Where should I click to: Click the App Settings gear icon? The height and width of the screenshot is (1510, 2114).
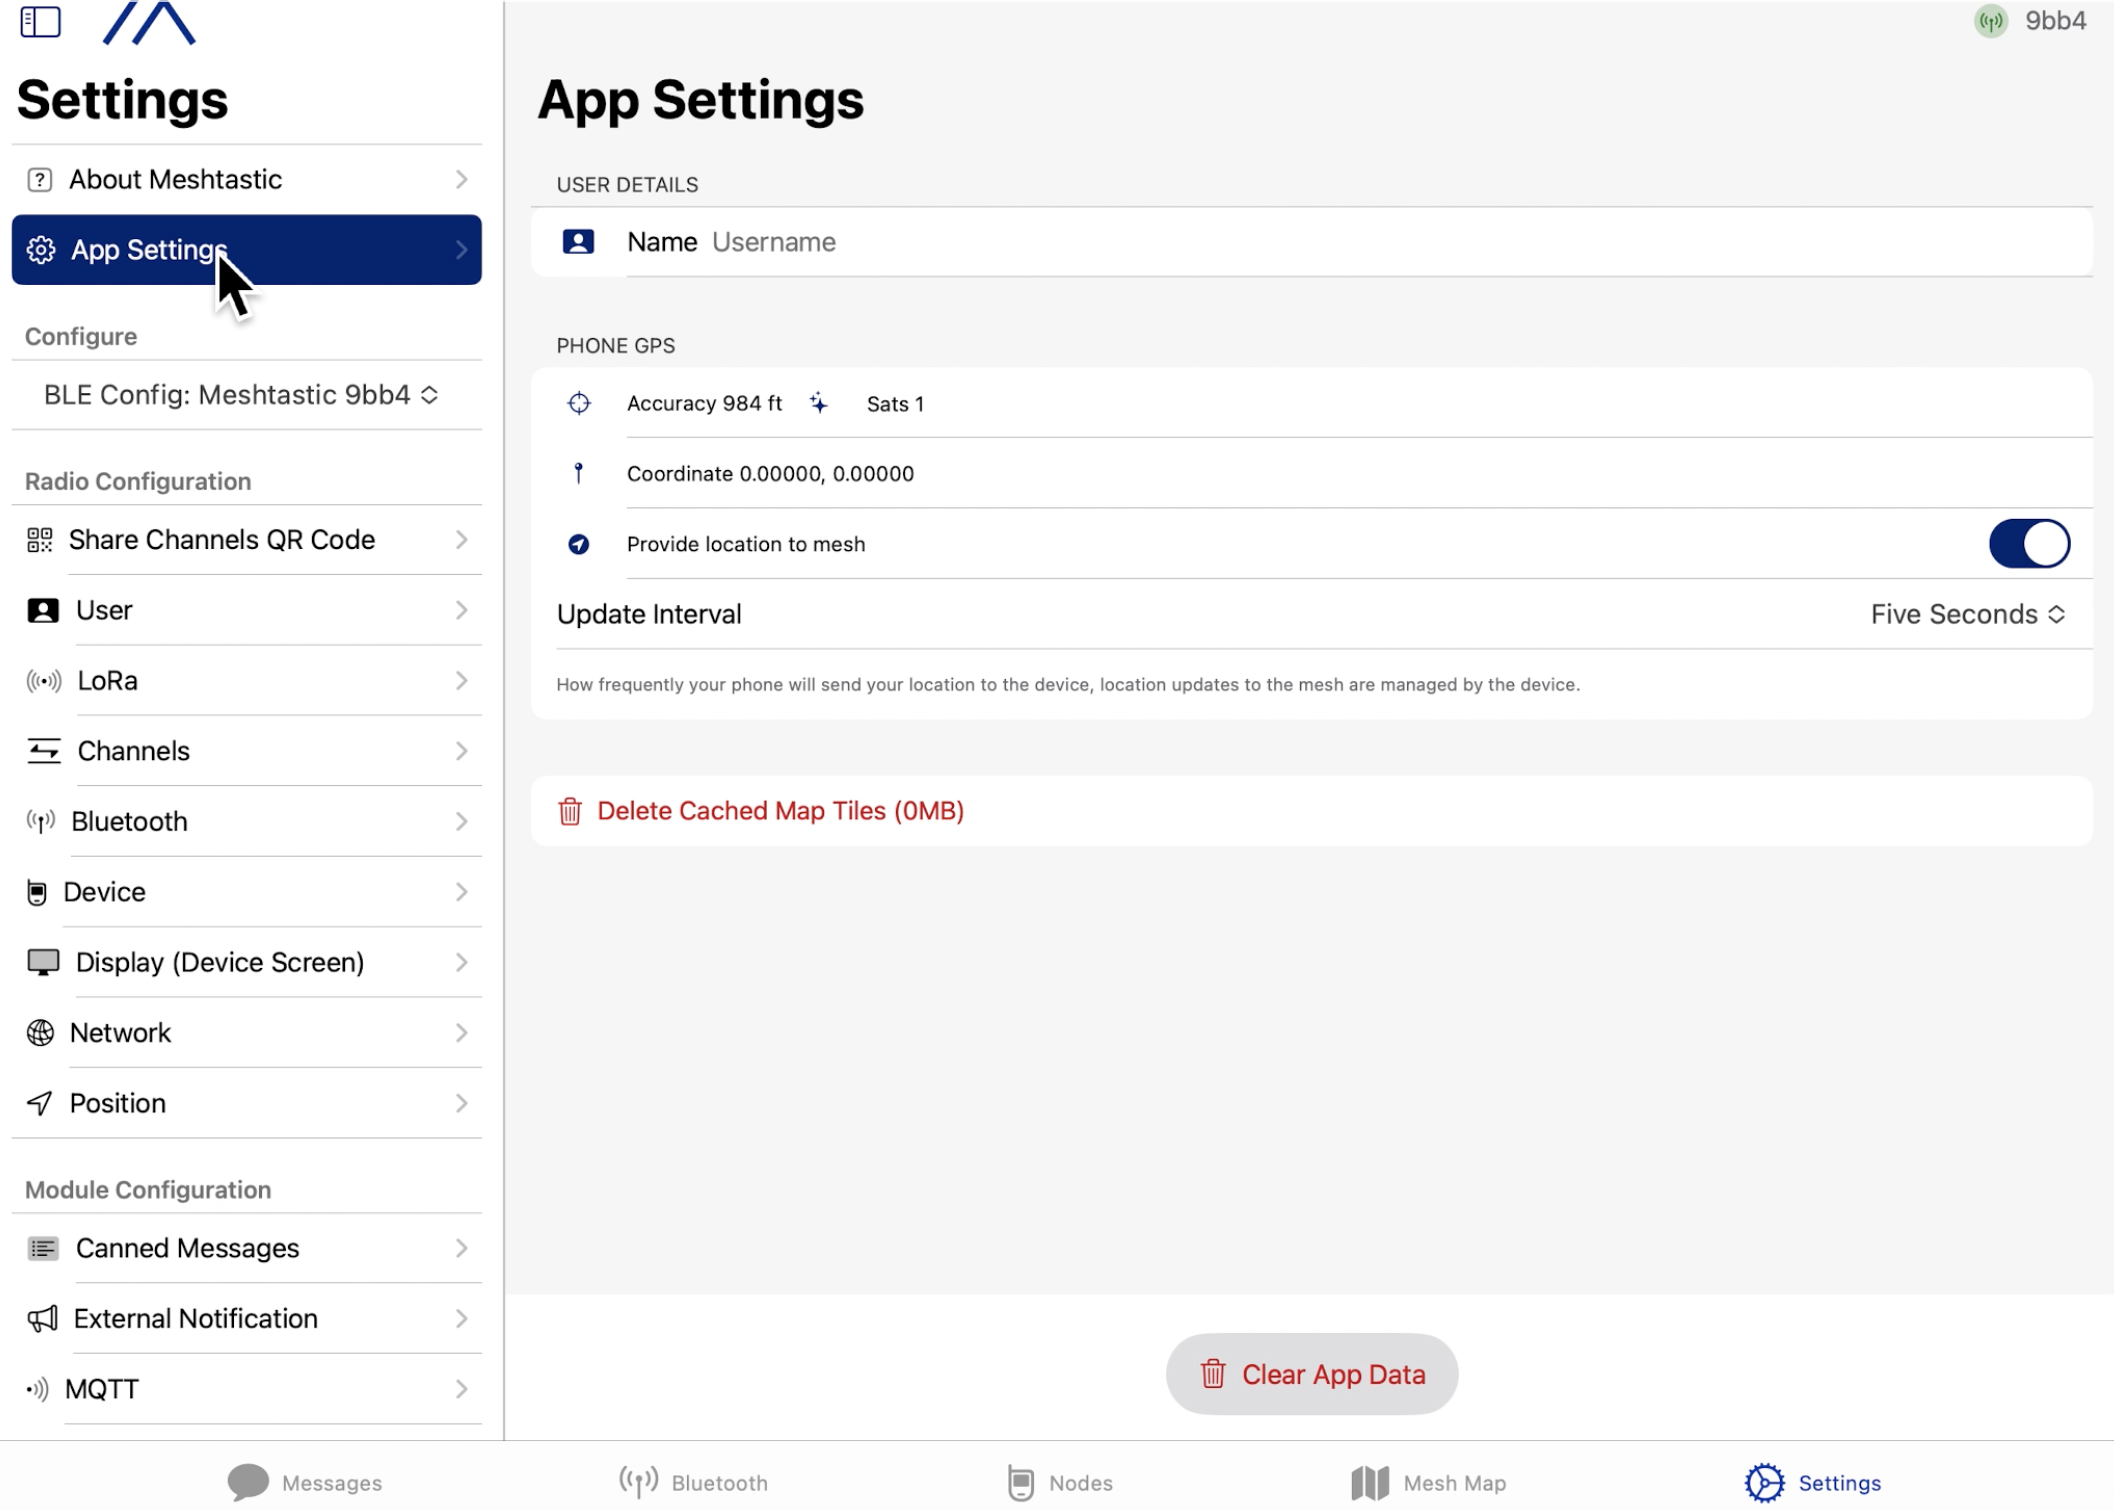(x=41, y=250)
